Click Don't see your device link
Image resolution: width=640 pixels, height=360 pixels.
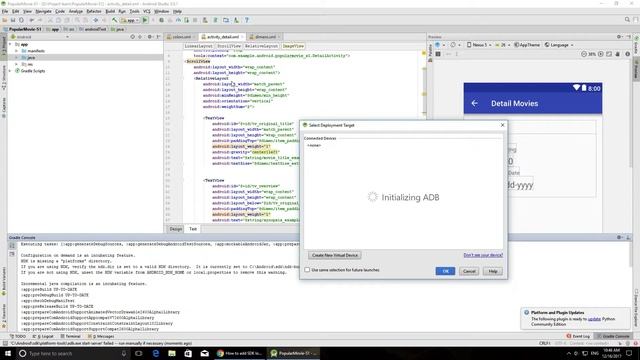pyautogui.click(x=483, y=255)
